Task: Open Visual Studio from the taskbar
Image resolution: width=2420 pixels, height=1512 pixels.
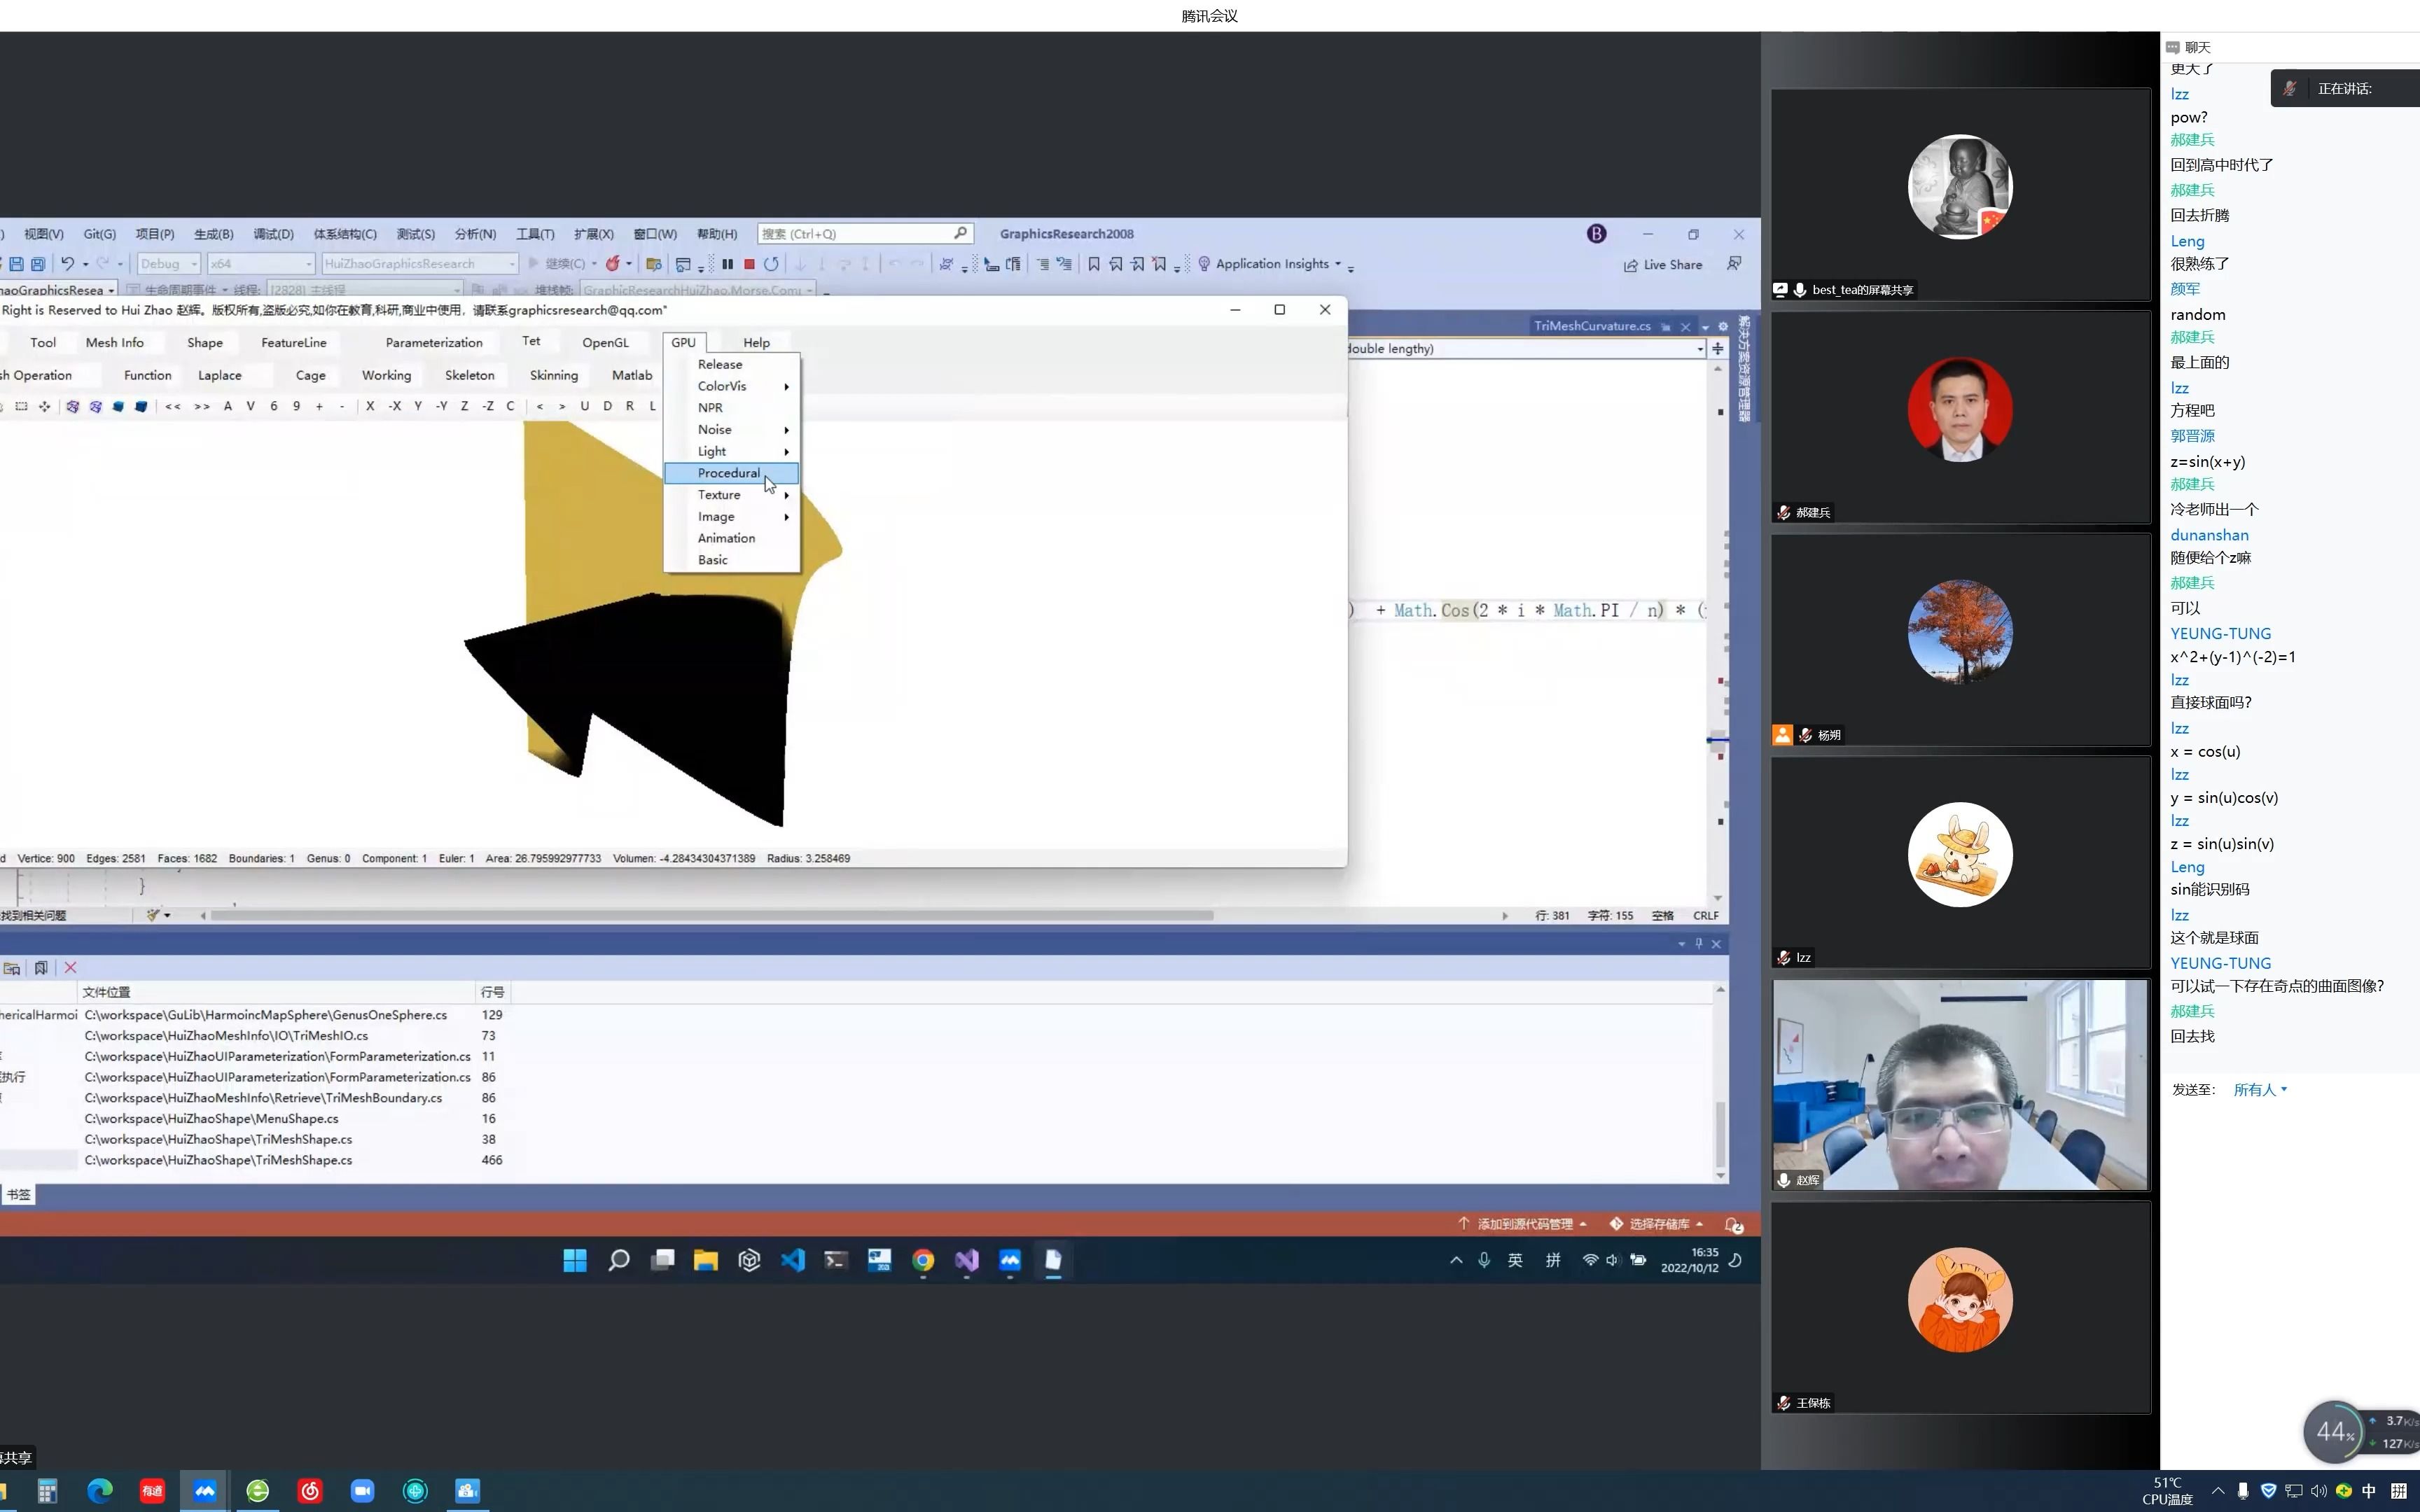Action: 966,1260
